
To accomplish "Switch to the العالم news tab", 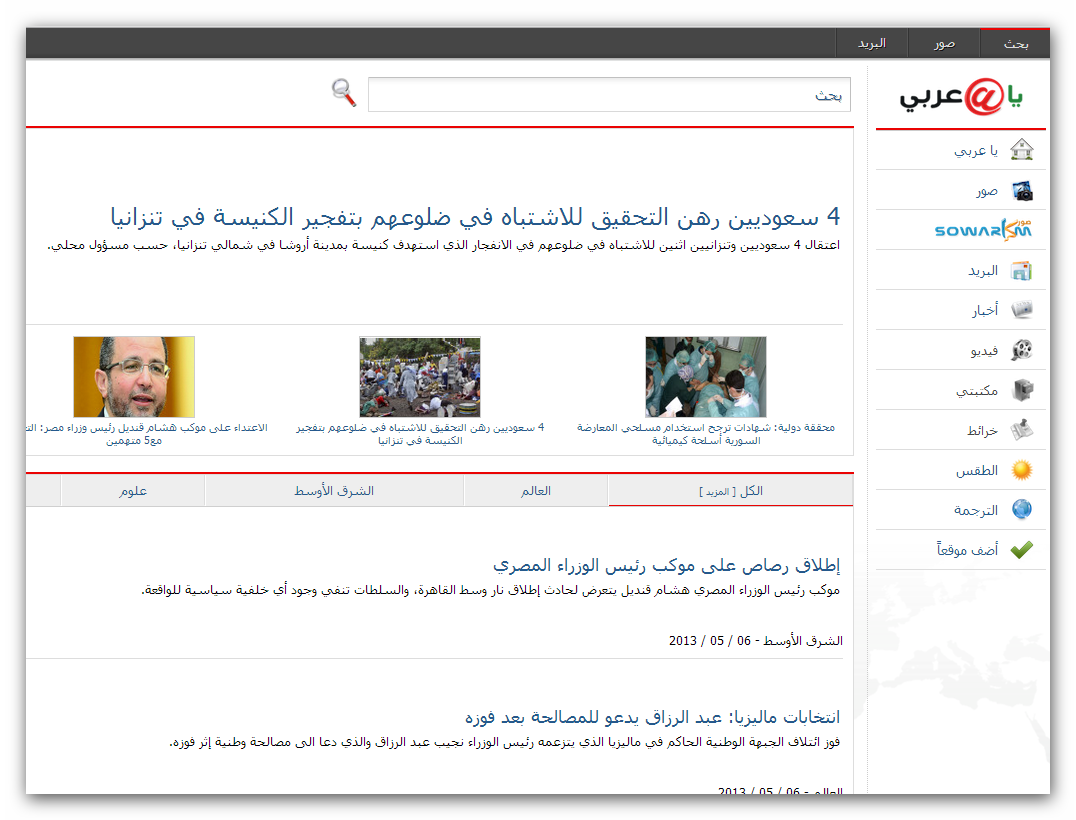I will pyautogui.click(x=536, y=491).
